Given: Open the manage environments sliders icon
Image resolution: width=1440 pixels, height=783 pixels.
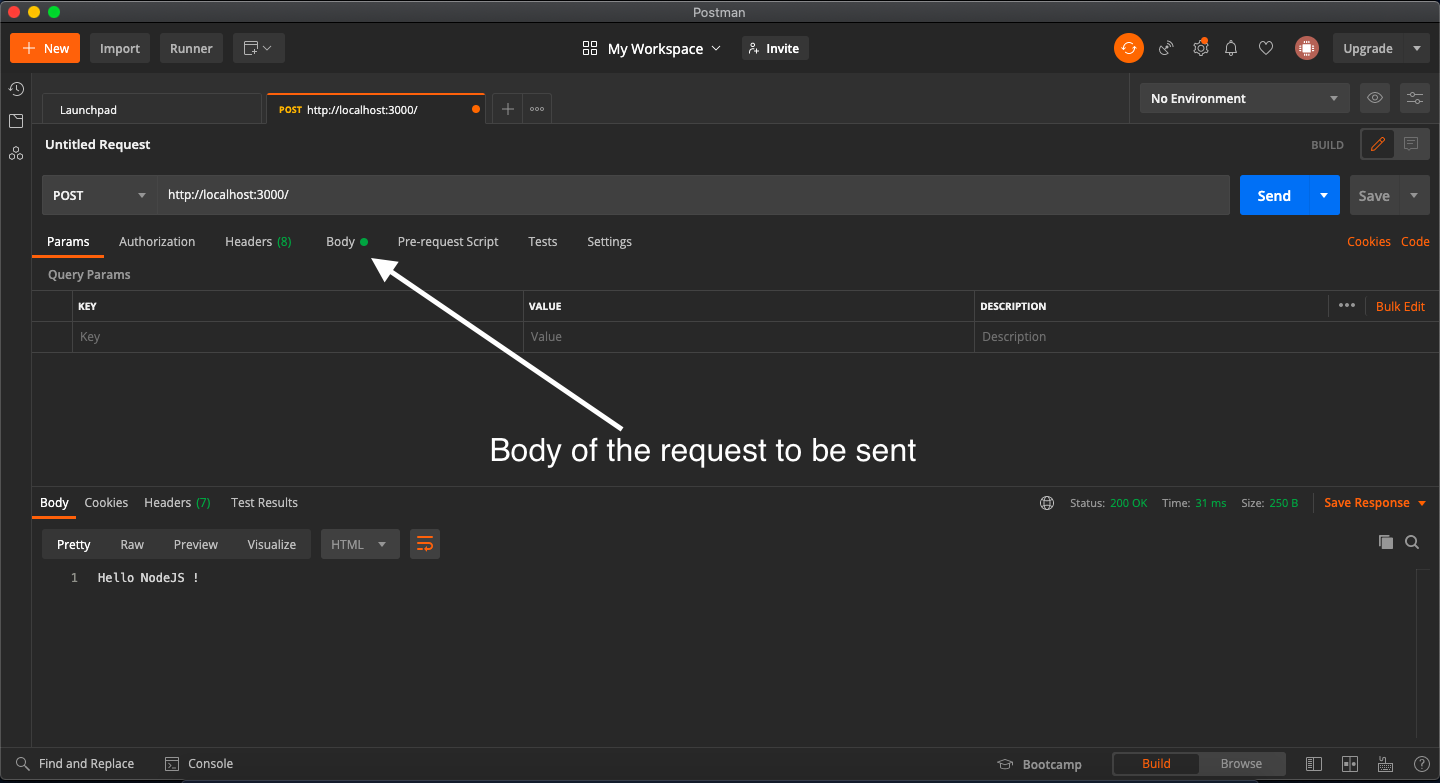Looking at the screenshot, I should [1415, 98].
